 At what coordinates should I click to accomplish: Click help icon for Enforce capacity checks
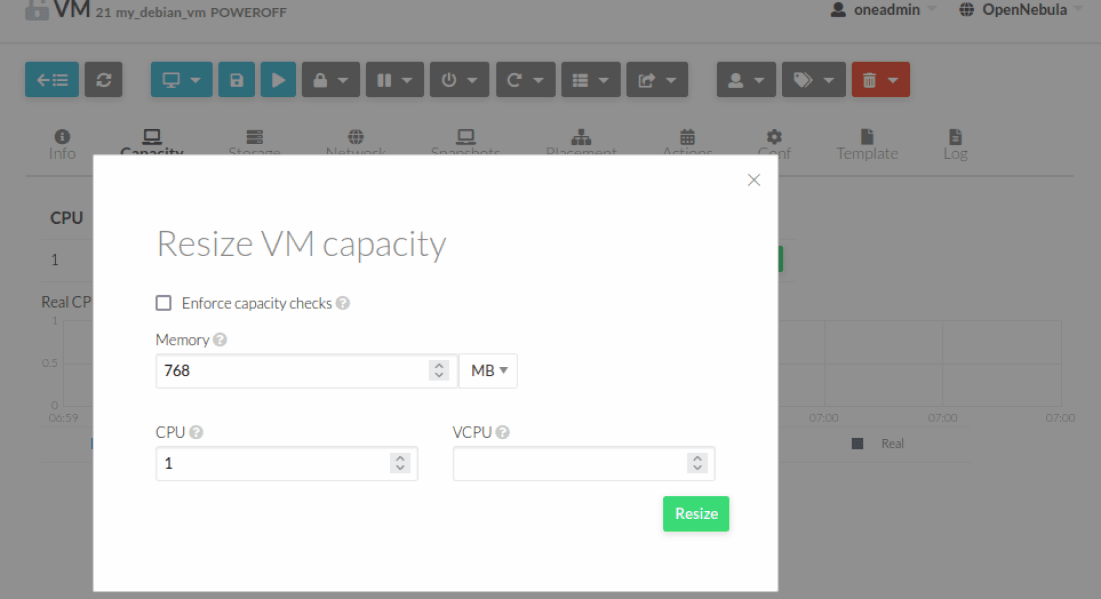343,303
